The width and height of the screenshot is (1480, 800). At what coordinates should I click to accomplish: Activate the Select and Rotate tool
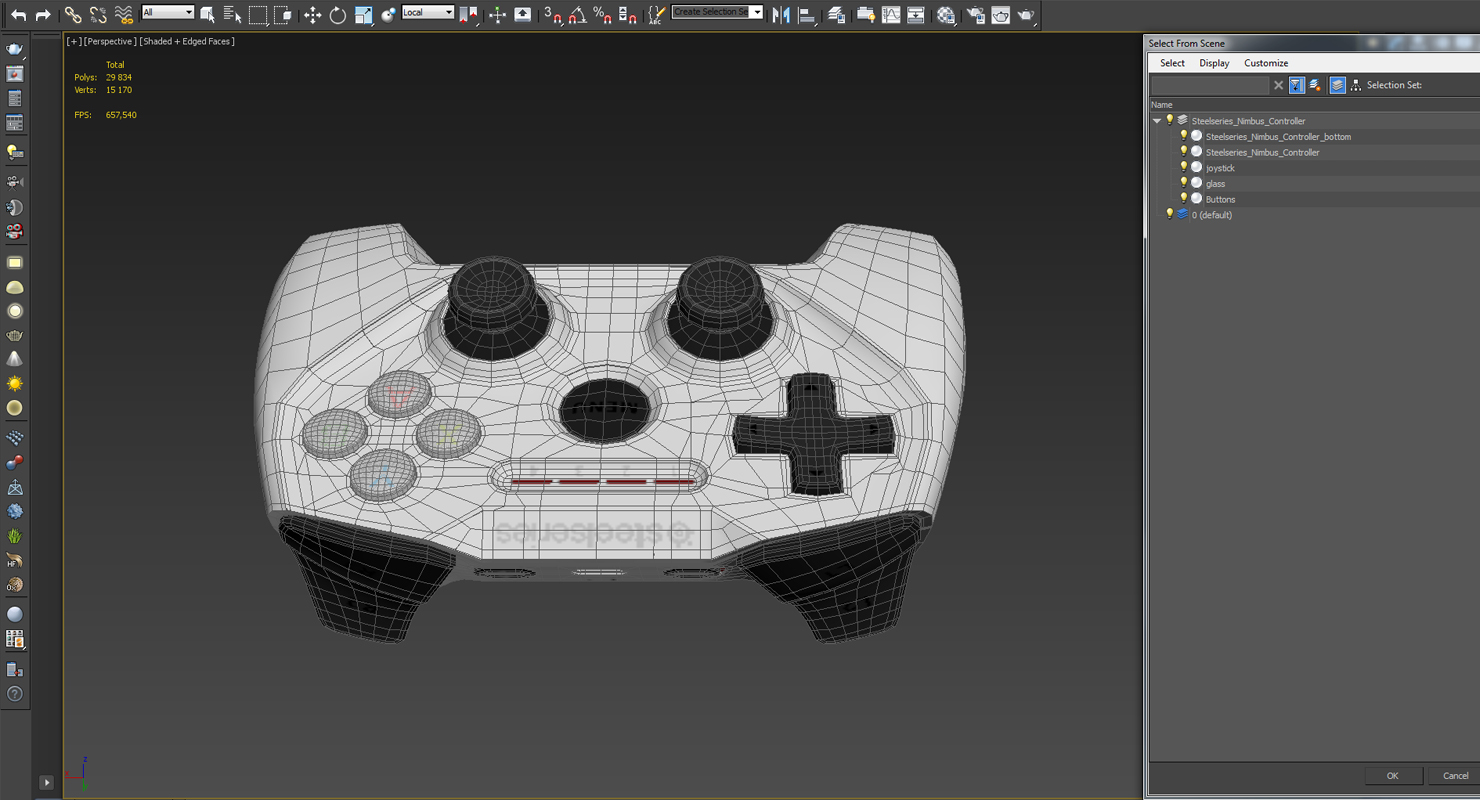coord(338,15)
